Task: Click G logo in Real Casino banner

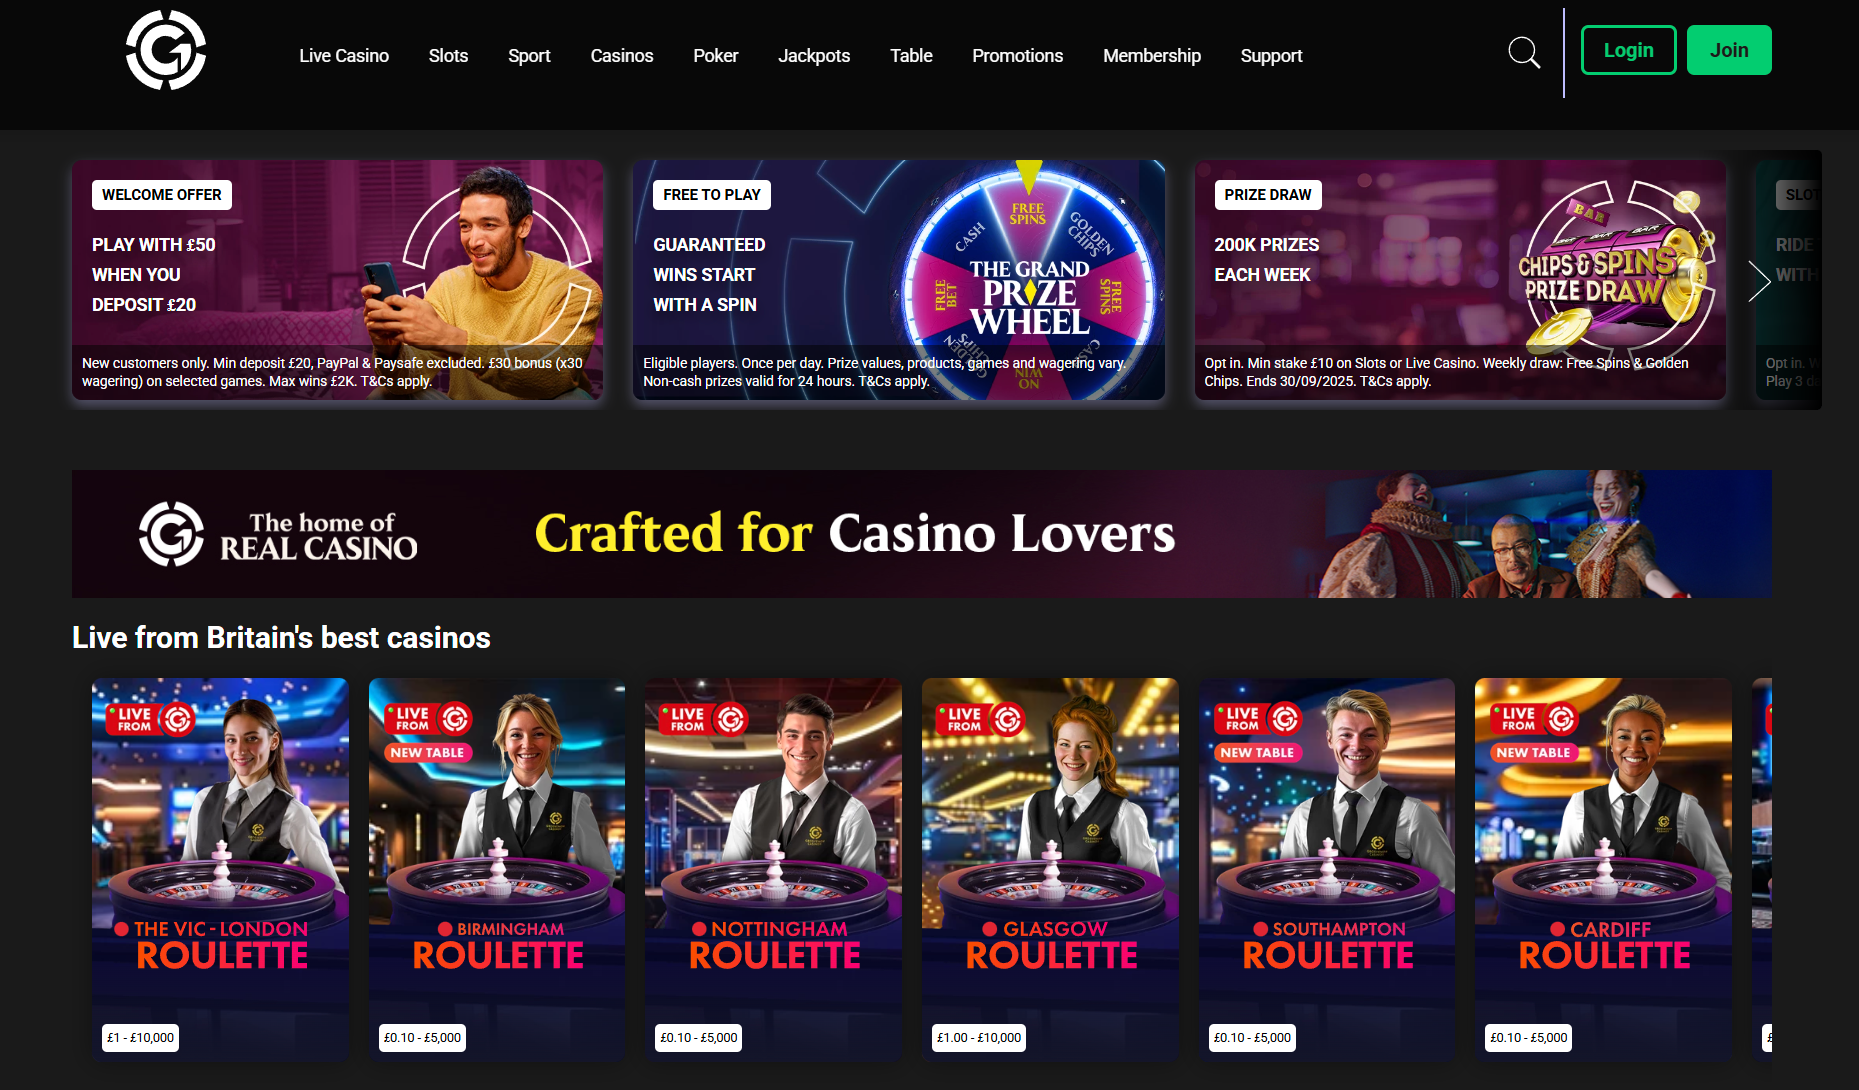Action: click(171, 534)
